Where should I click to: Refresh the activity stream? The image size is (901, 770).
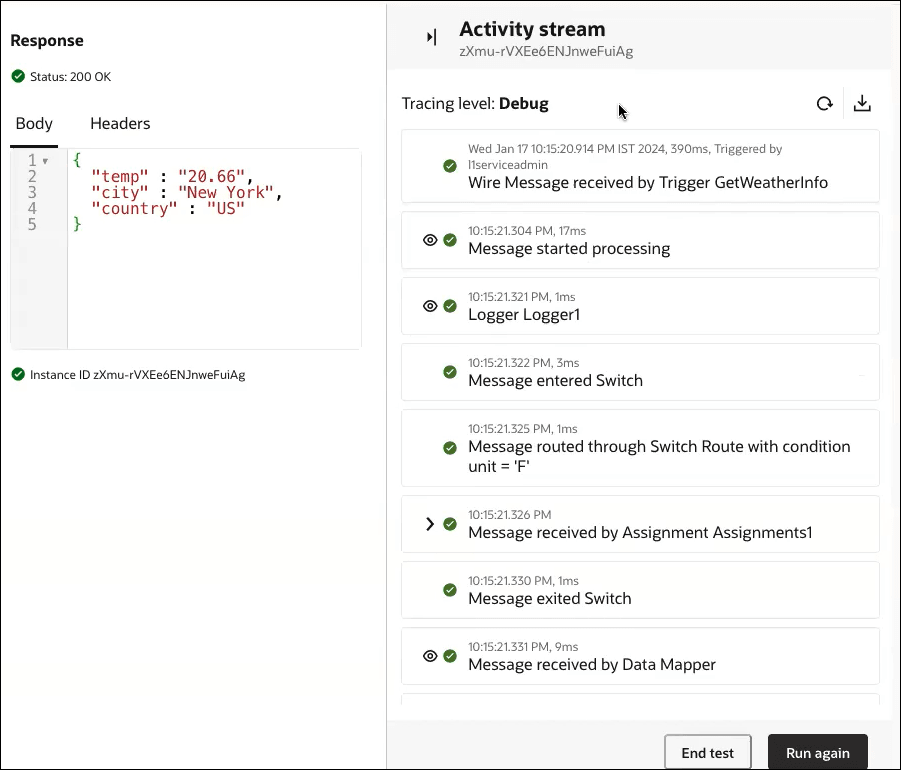[x=824, y=103]
